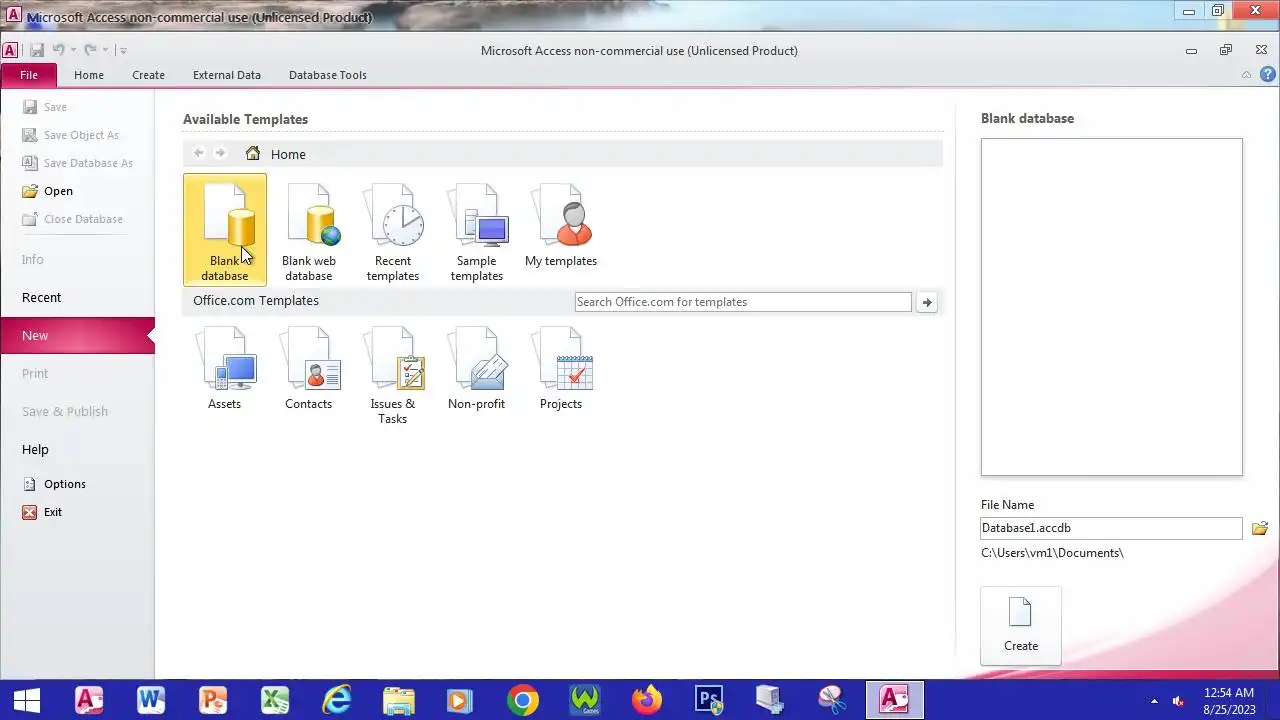The width and height of the screenshot is (1280, 720).
Task: Click the Windows Start button
Action: (x=27, y=700)
